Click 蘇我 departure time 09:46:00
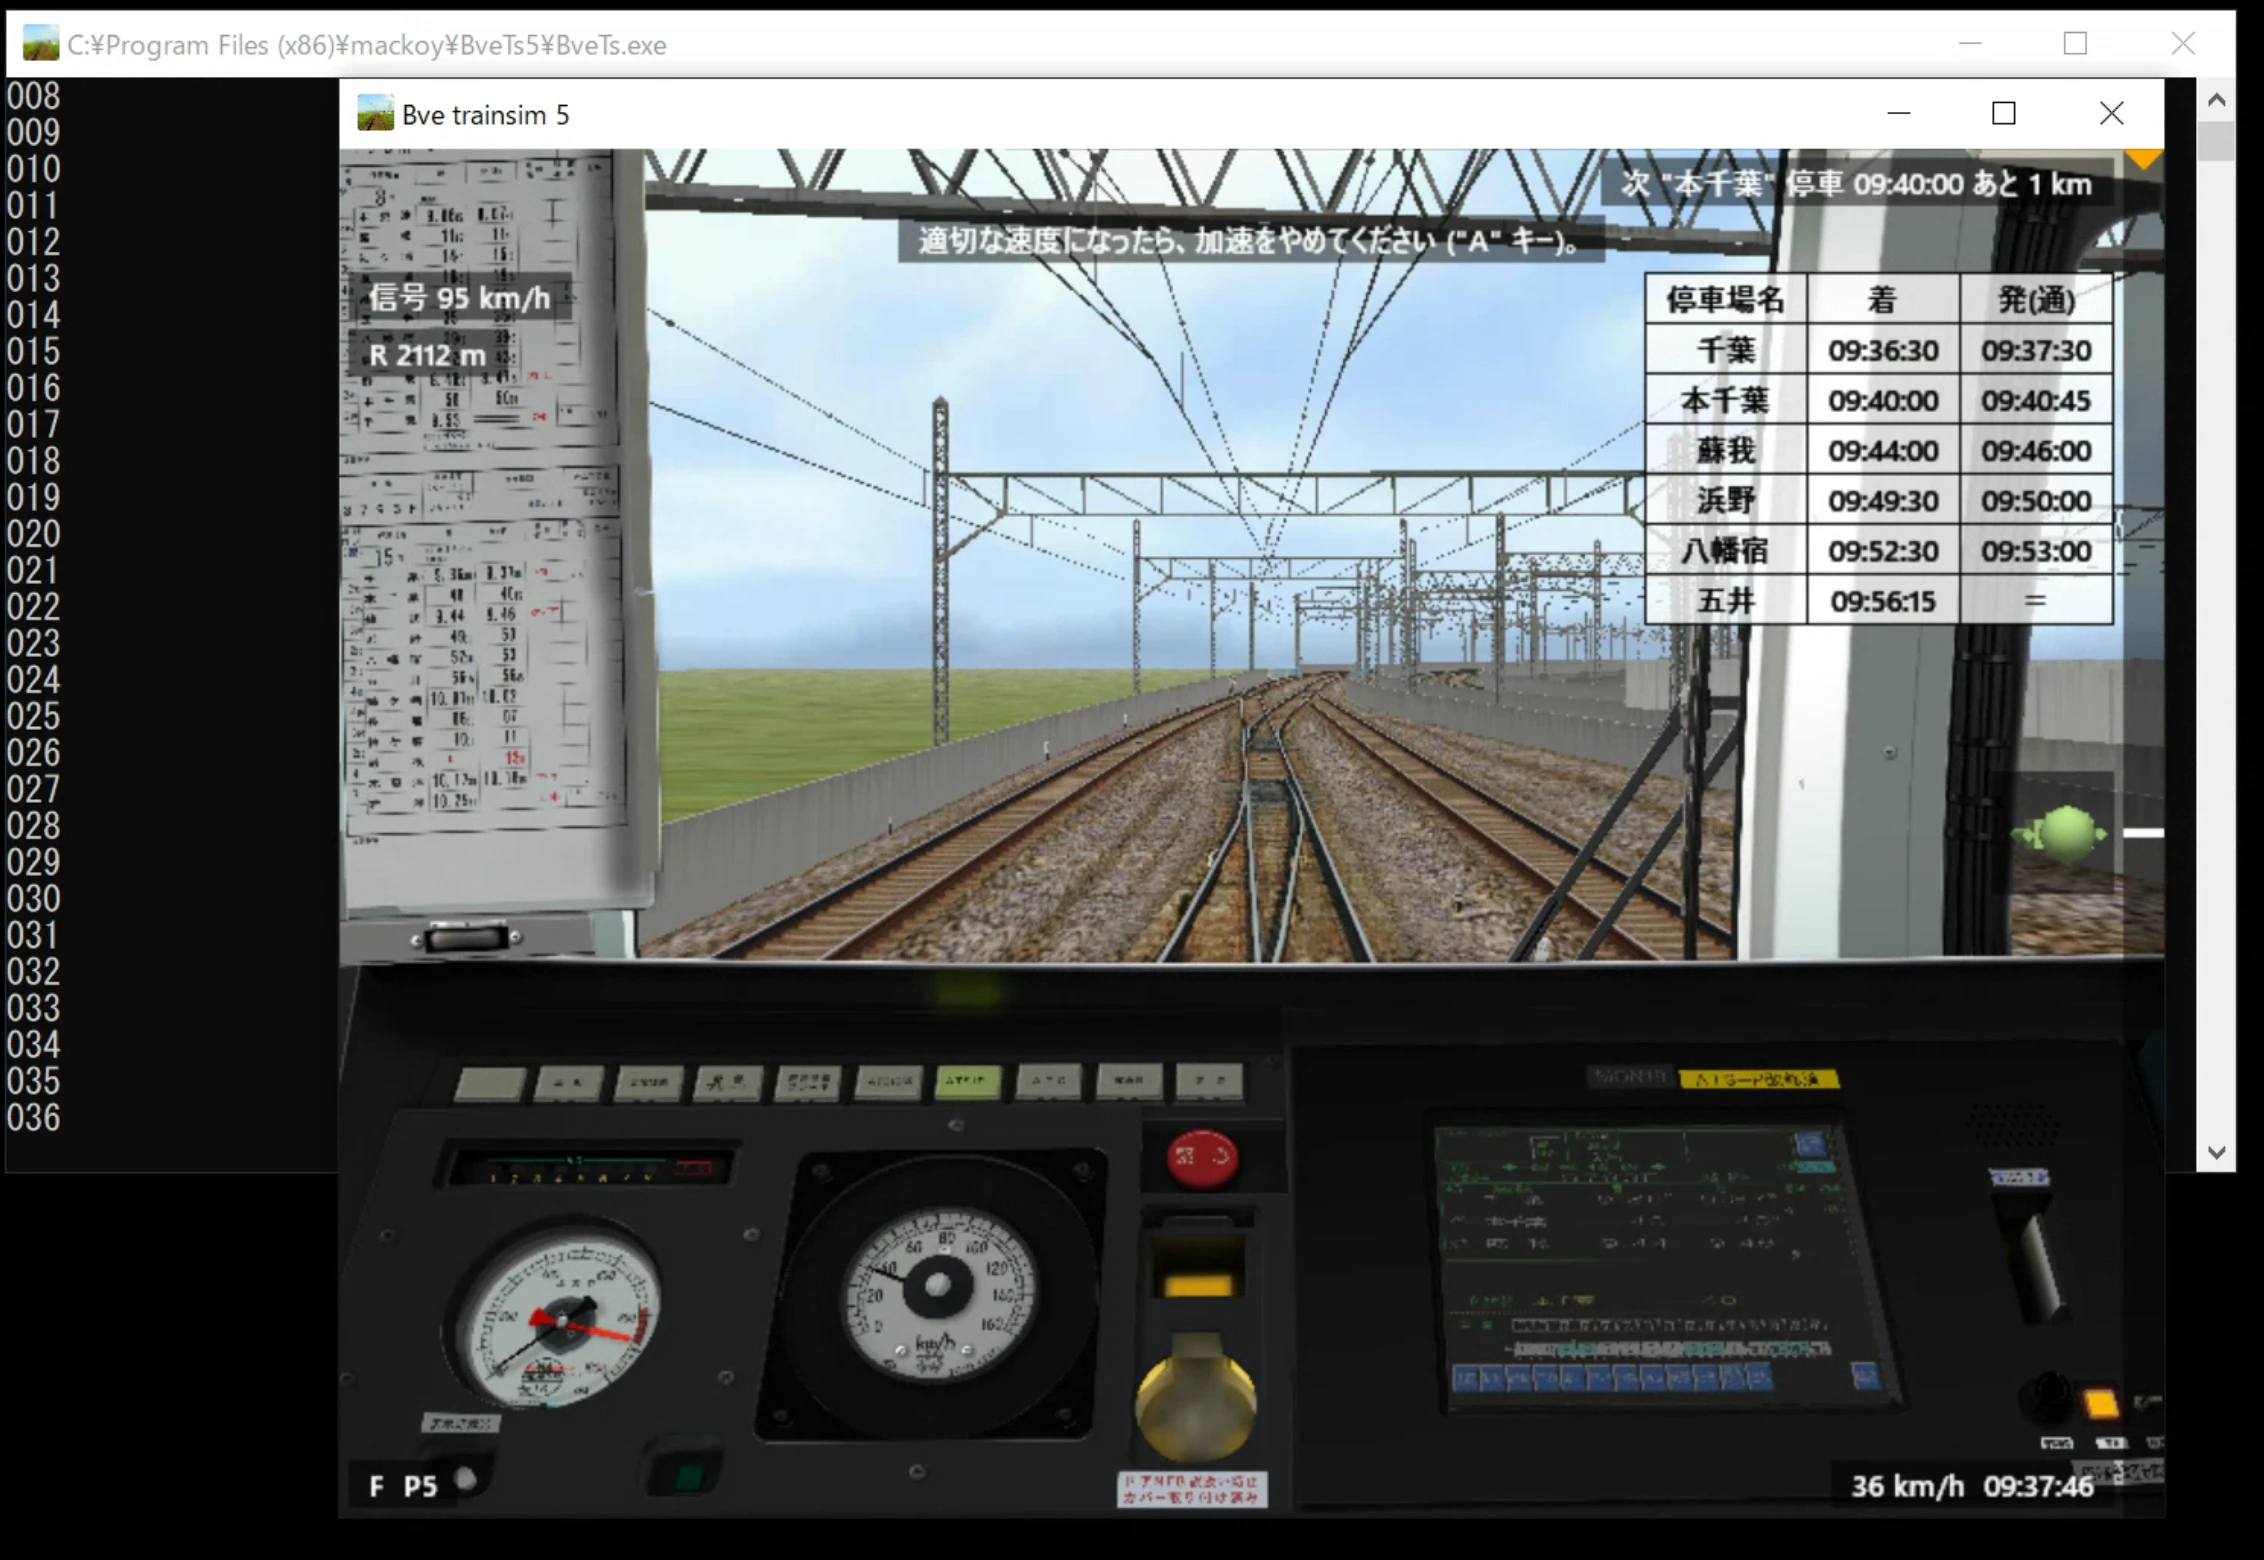The height and width of the screenshot is (1560, 2264). [2036, 450]
